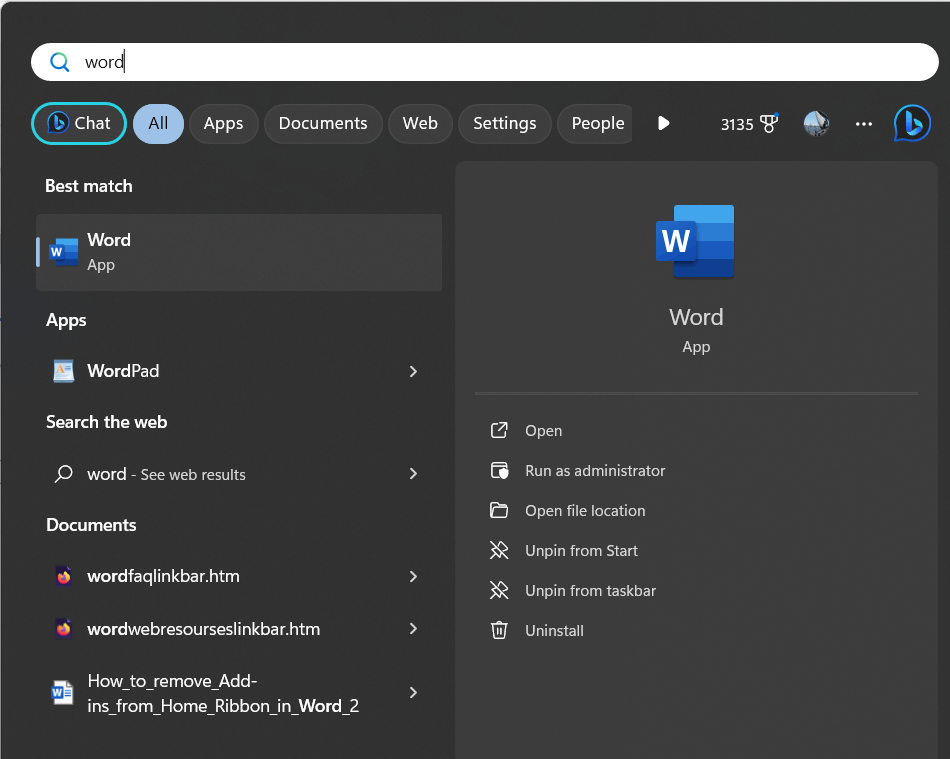Screen dimensions: 950x759
Task: Expand the web results chevron for word
Action: click(413, 474)
